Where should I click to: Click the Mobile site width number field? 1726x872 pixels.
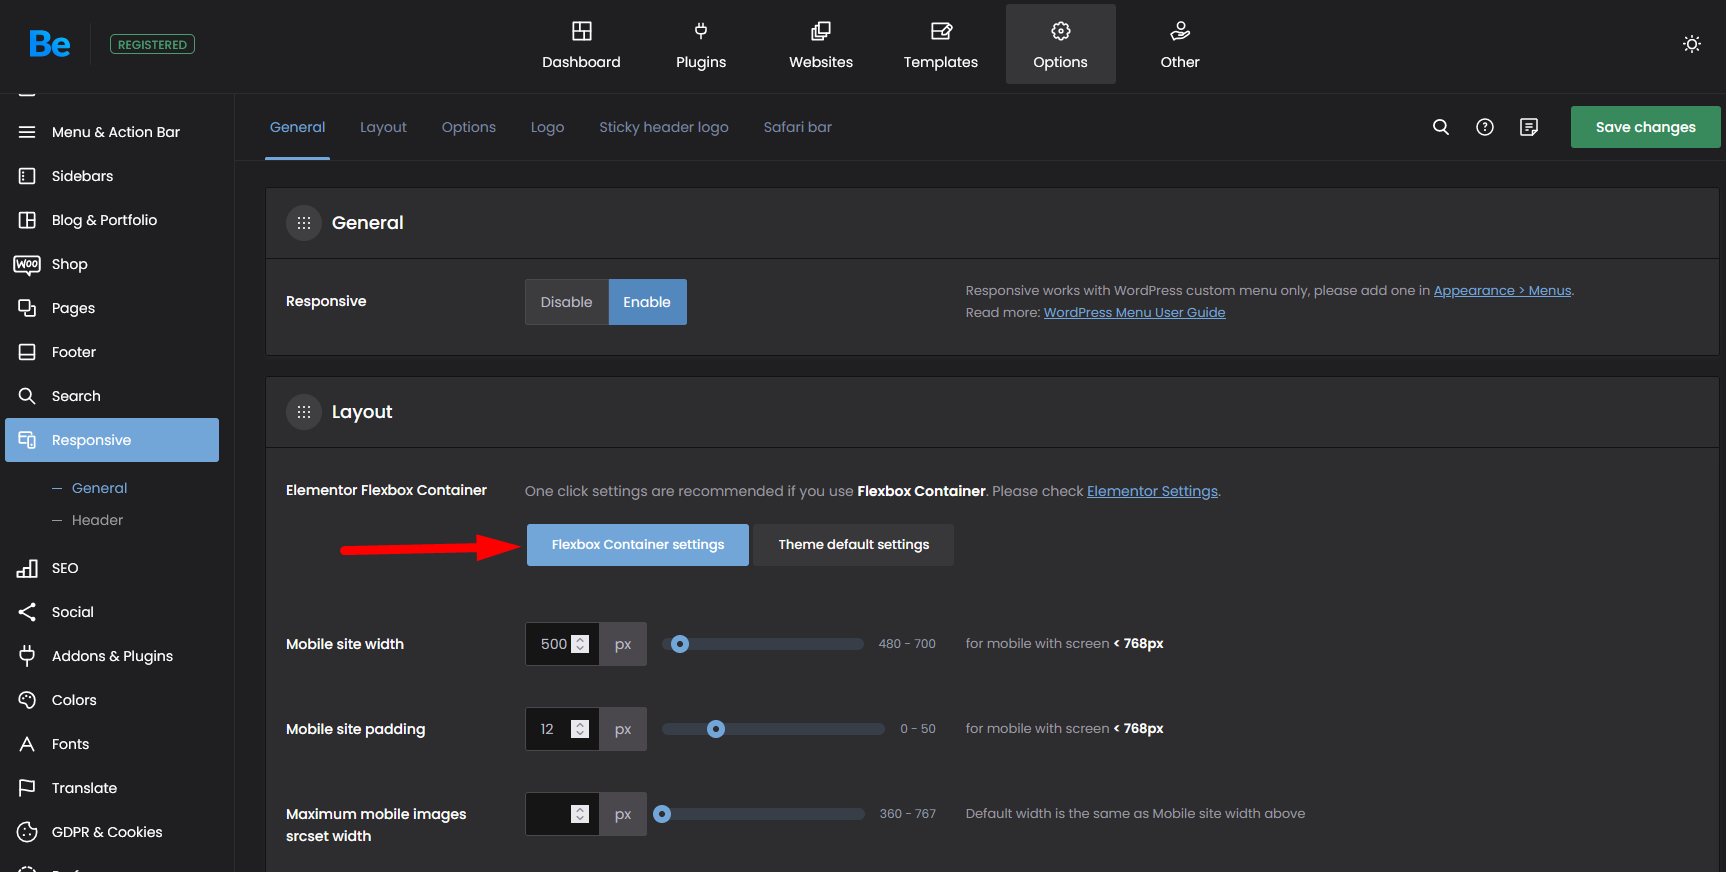(x=562, y=644)
